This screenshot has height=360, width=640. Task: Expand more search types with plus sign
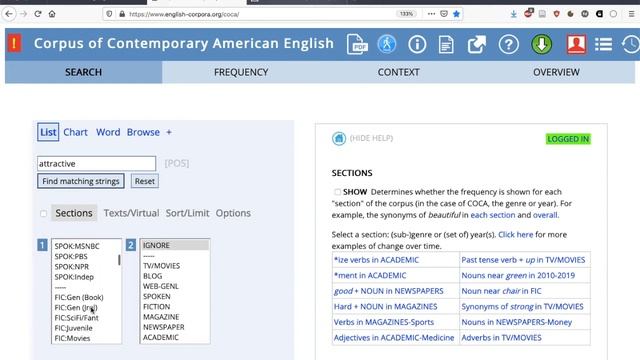(169, 132)
